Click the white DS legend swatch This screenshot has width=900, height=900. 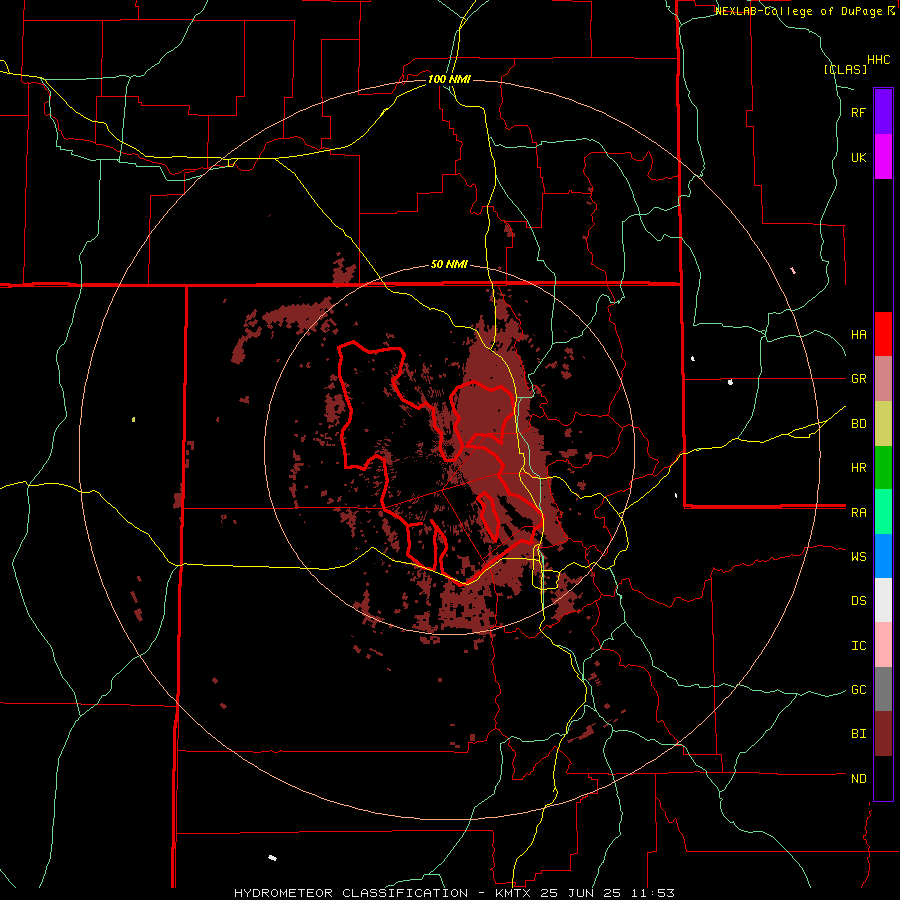click(883, 600)
